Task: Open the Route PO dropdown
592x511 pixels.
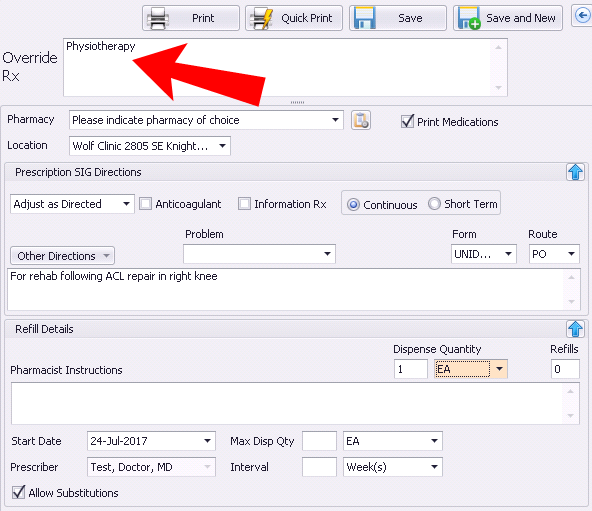Action: tap(554, 254)
